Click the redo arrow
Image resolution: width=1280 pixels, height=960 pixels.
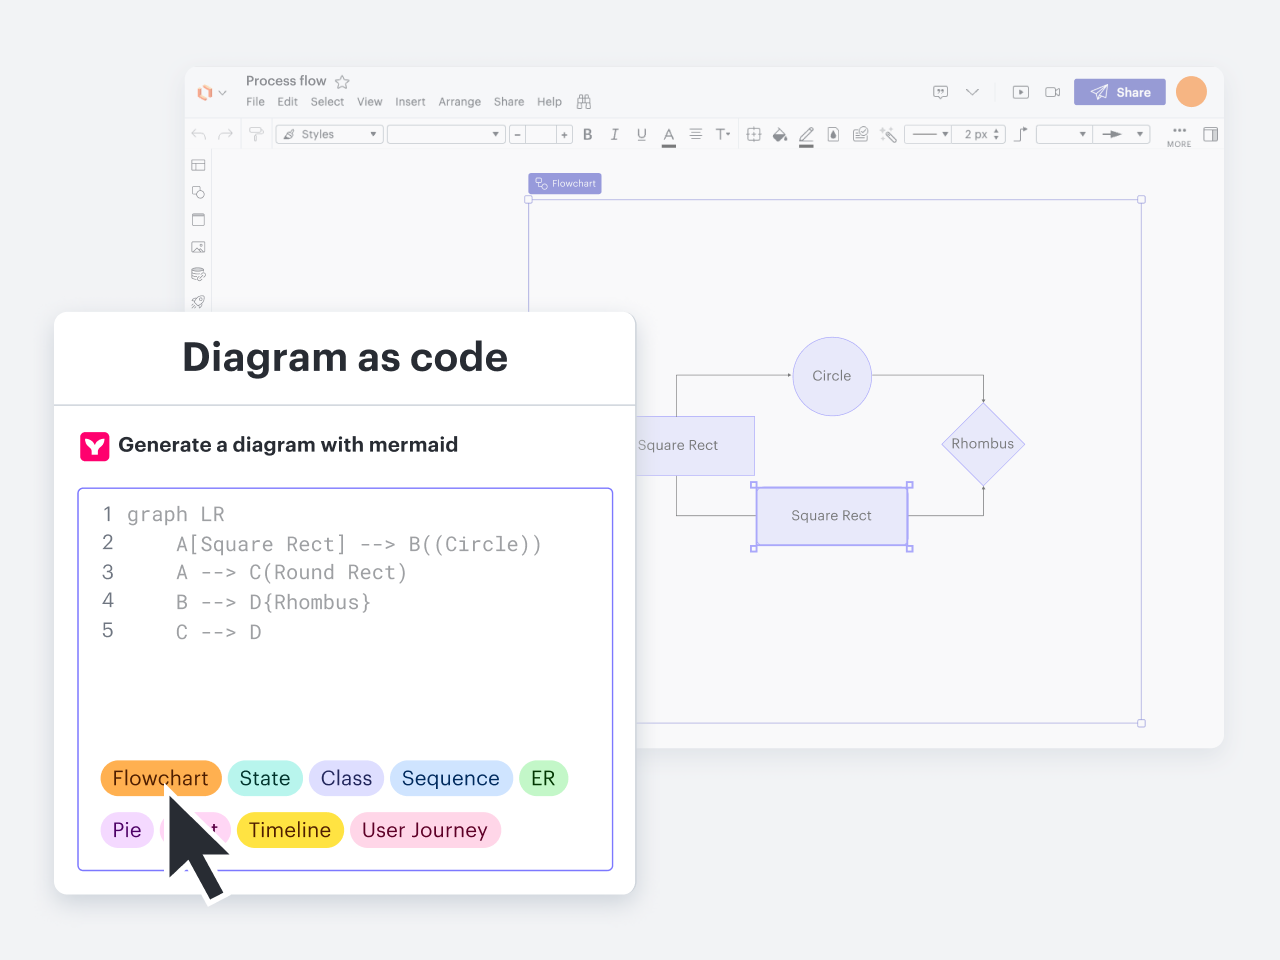coord(226,134)
